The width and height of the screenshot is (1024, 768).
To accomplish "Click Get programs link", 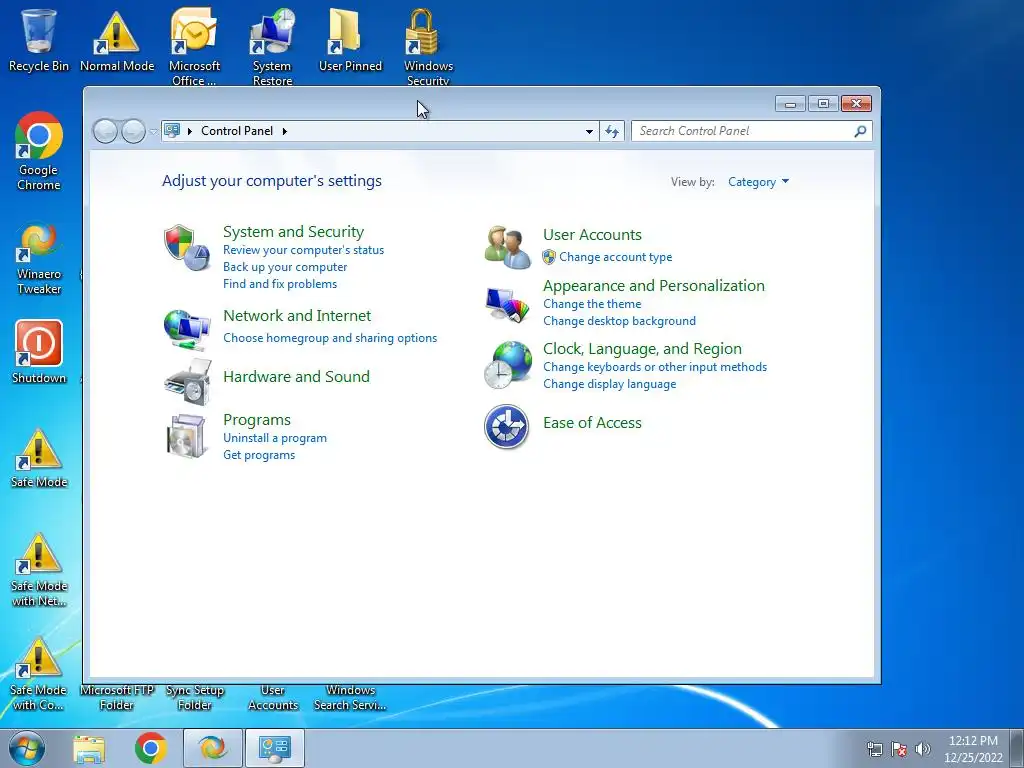I will click(x=259, y=455).
